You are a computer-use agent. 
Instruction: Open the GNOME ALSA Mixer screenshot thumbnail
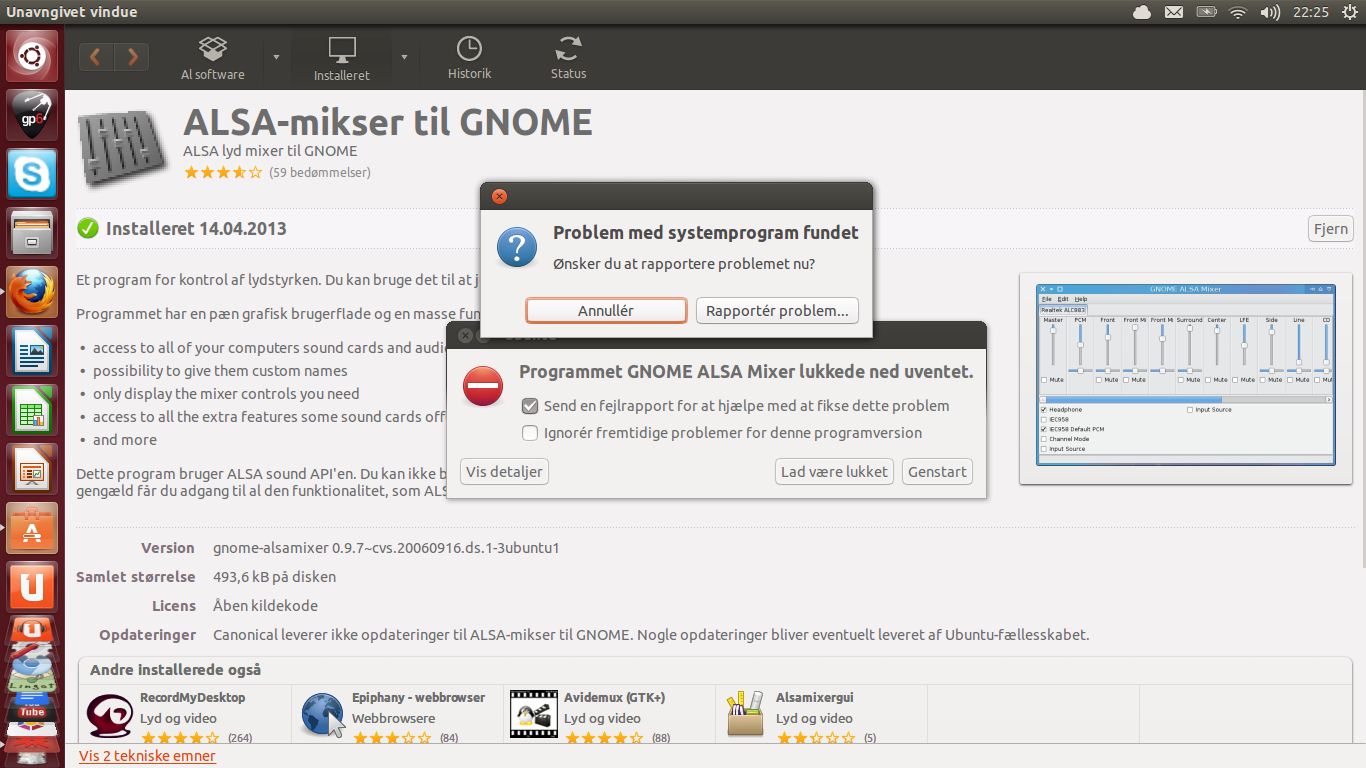click(1185, 378)
